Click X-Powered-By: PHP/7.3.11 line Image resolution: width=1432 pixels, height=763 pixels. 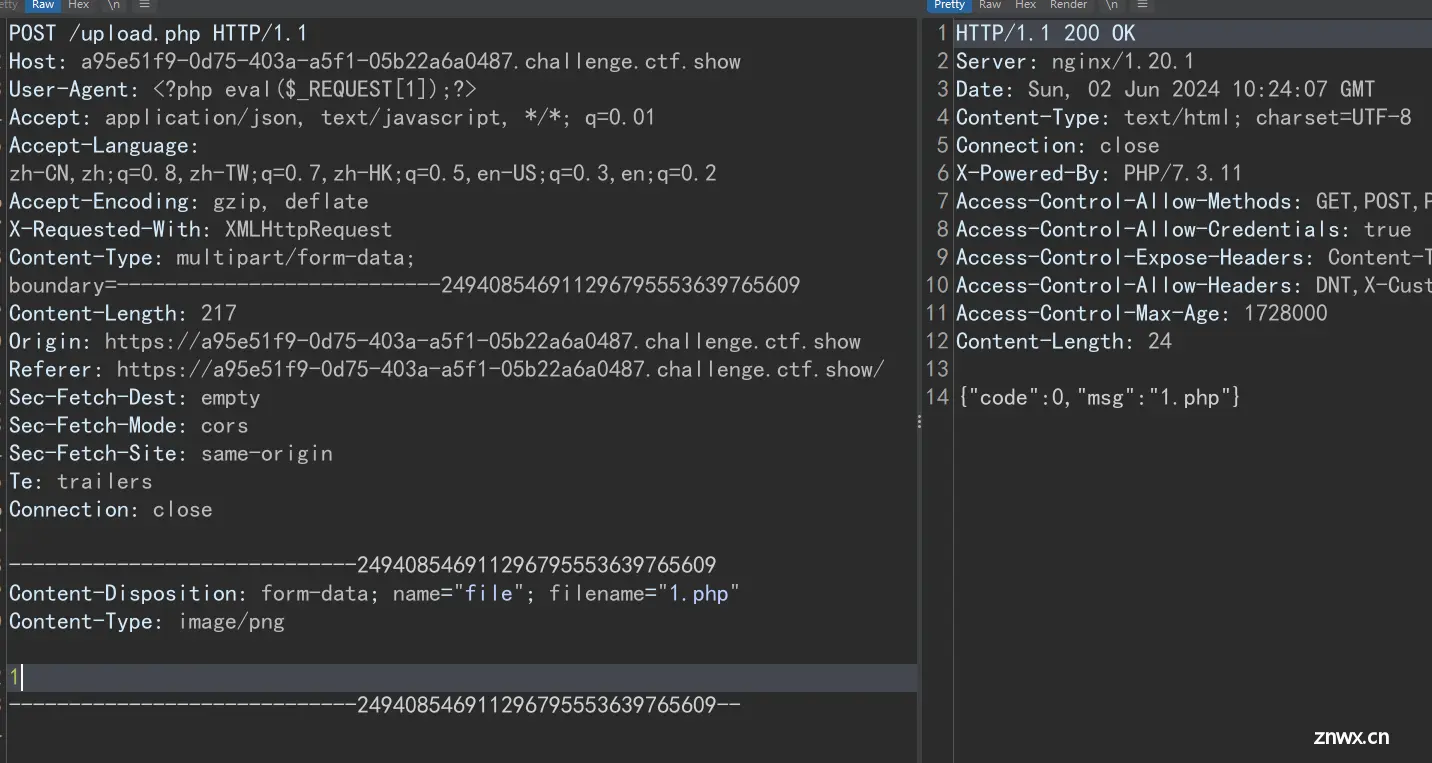coord(1100,173)
